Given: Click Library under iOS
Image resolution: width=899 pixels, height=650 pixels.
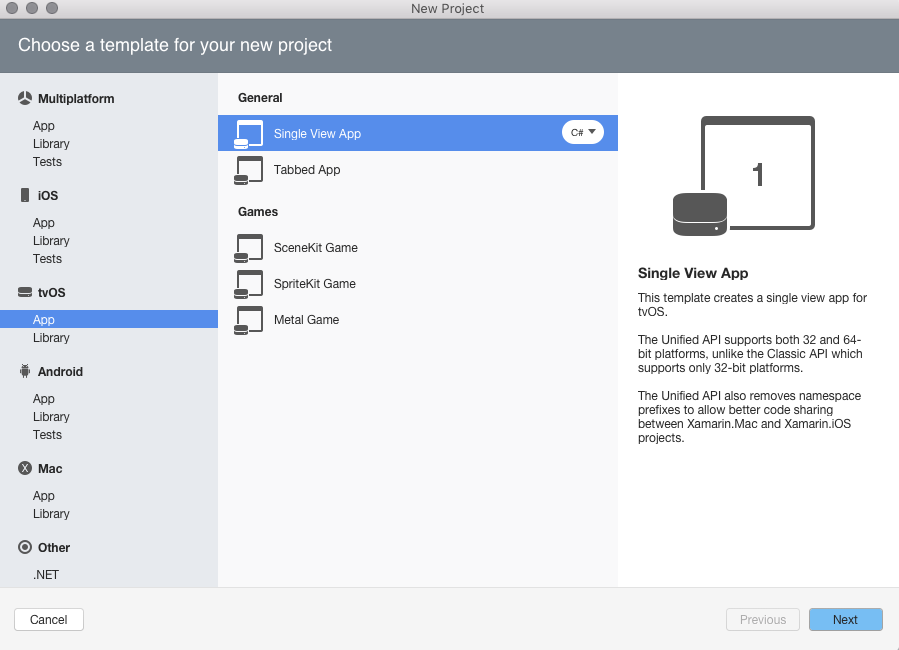Looking at the screenshot, I should coord(51,240).
